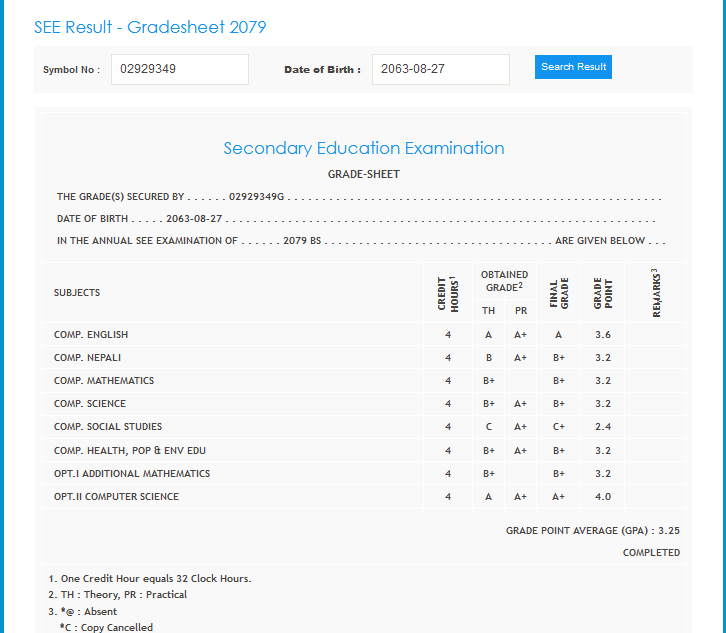726x633 pixels.
Task: Click the CREDIT HOURS column header
Action: (448, 293)
